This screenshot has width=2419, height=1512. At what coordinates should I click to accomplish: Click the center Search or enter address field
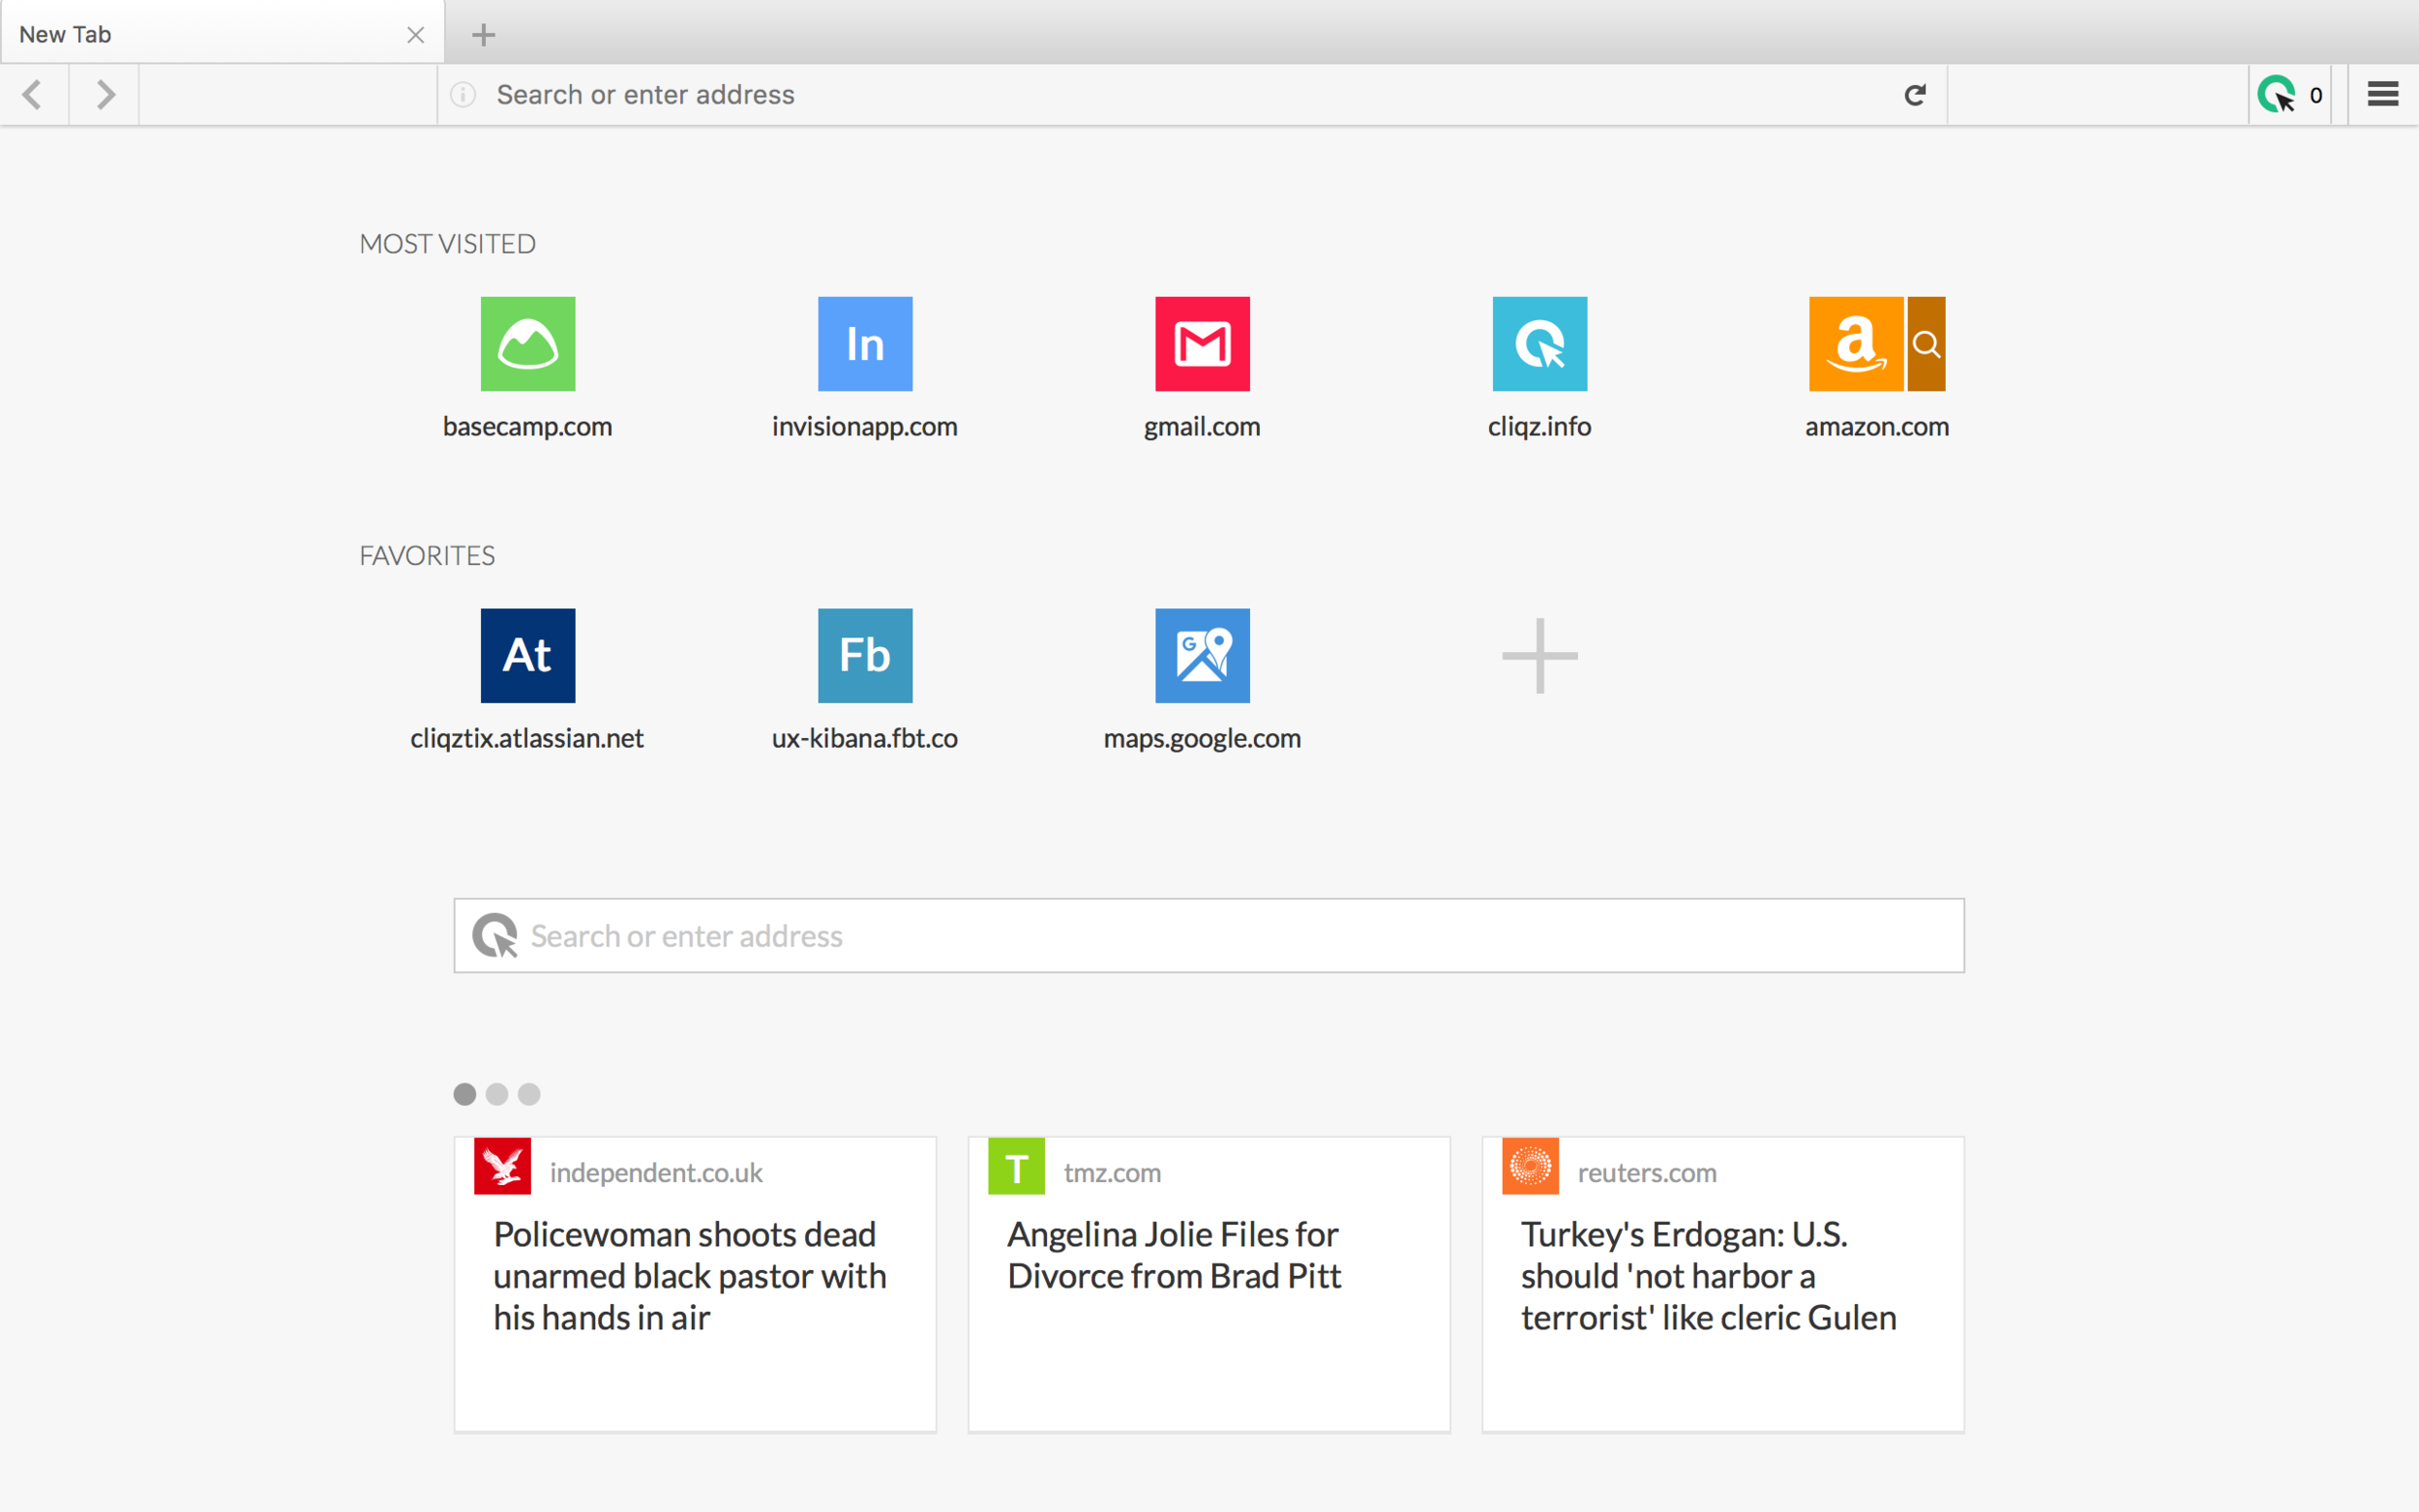1209,935
